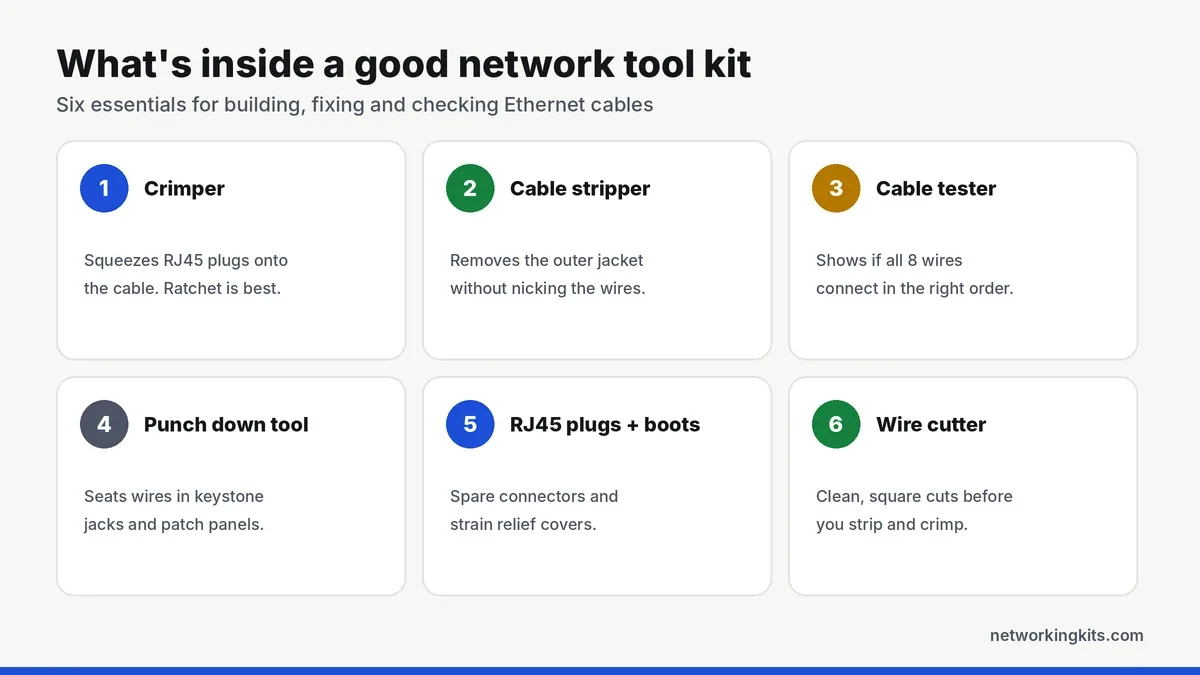Click the main title about network tool kit
The width and height of the screenshot is (1200, 675).
click(x=404, y=63)
